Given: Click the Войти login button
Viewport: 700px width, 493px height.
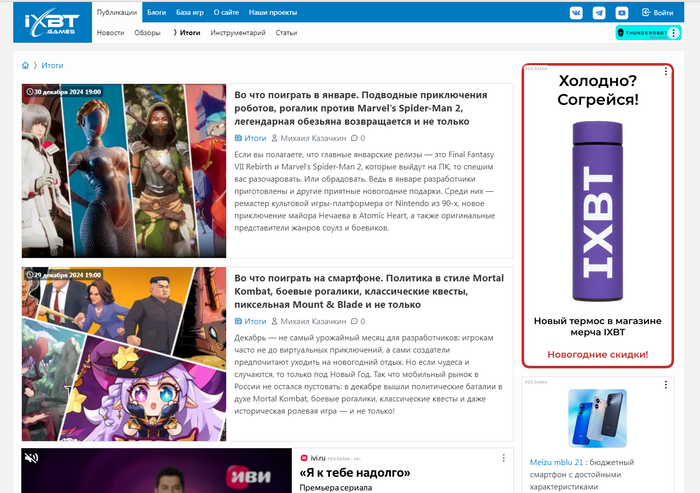Looking at the screenshot, I should pyautogui.click(x=657, y=13).
